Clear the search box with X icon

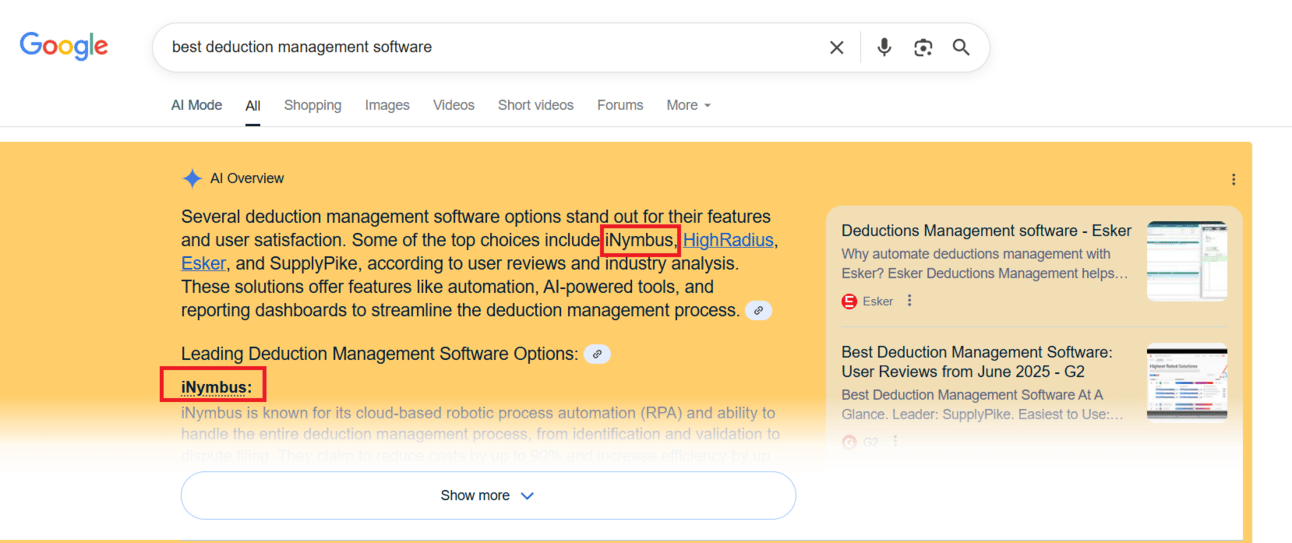[837, 48]
